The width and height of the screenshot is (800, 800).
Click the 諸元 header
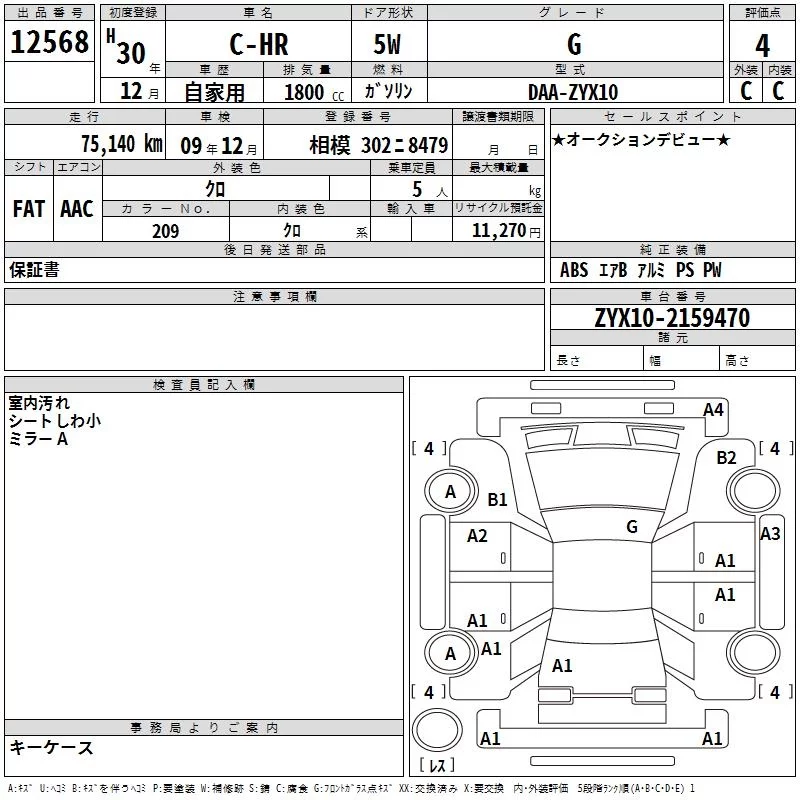pos(673,338)
